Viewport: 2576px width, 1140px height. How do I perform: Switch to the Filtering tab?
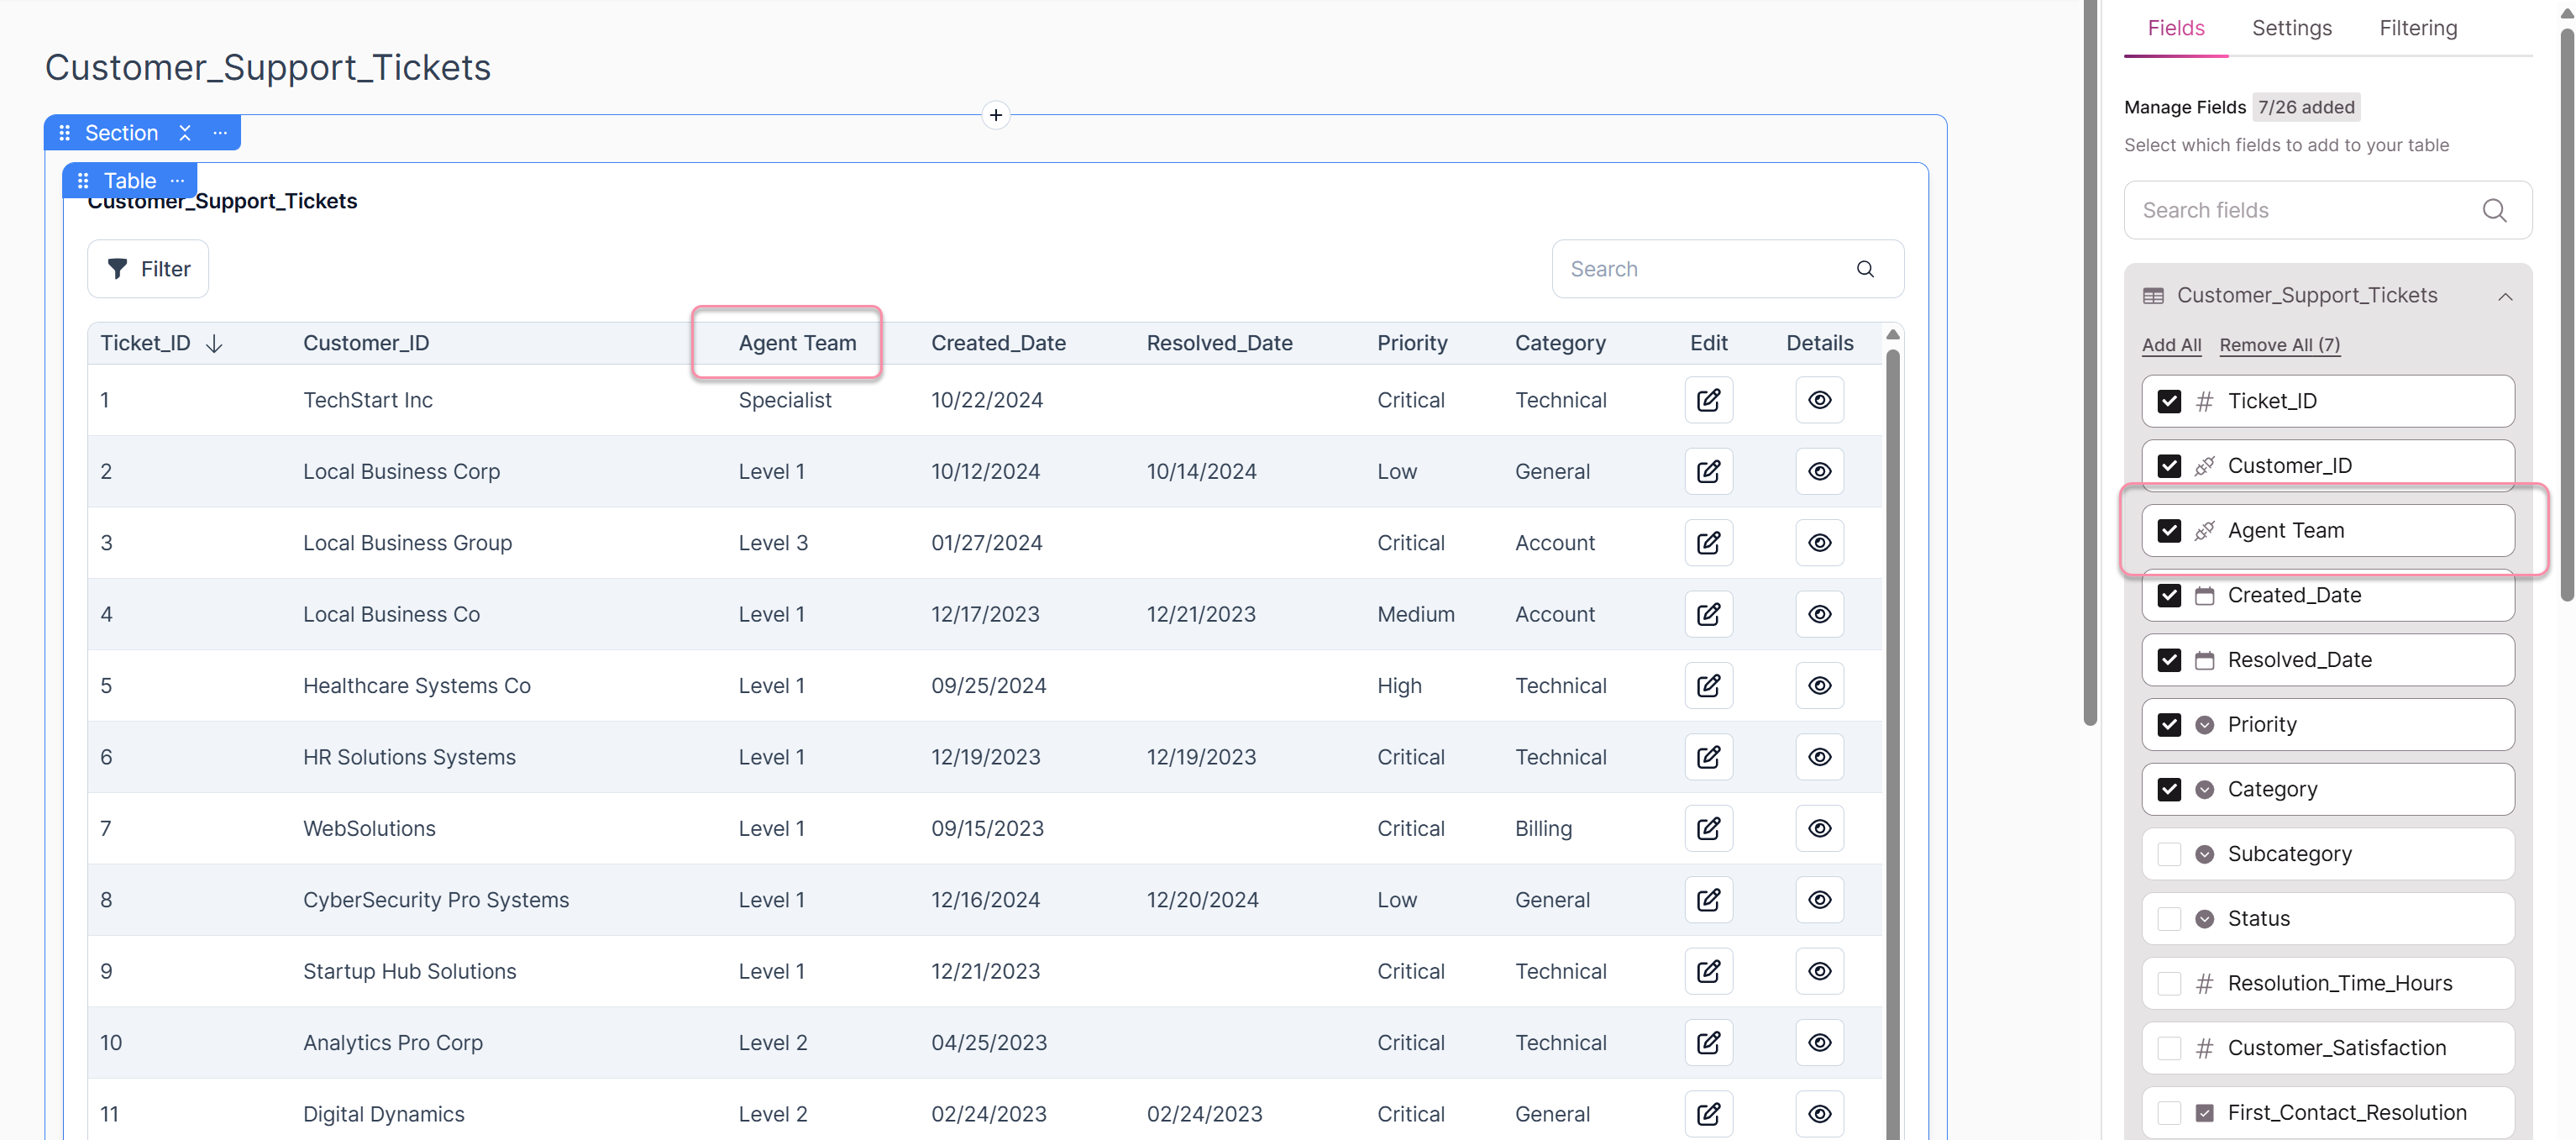pos(2417,28)
